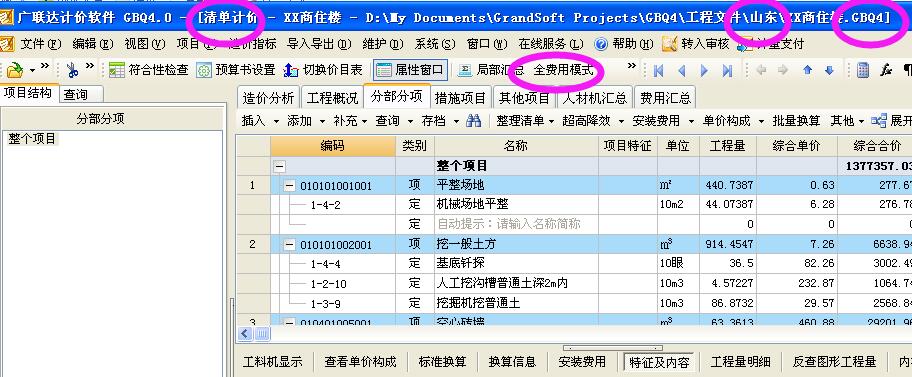The height and width of the screenshot is (377, 912).
Task: Open the 特征及内容 bottom tab
Action: click(659, 362)
